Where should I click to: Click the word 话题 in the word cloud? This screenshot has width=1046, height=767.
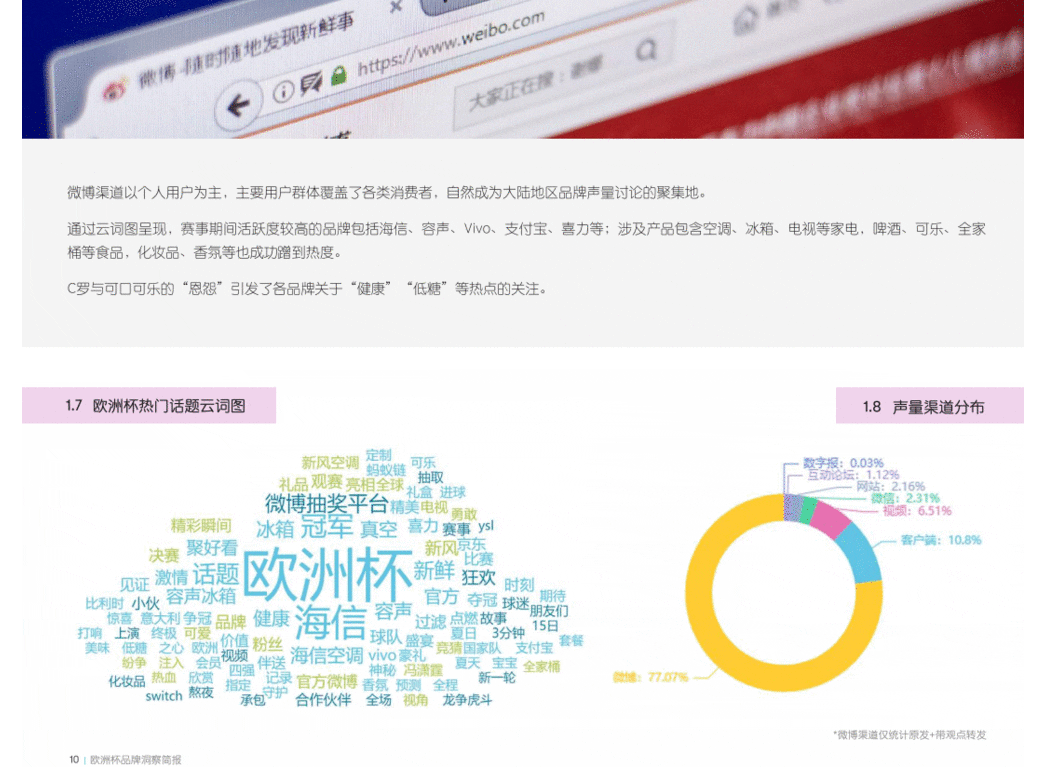point(215,574)
